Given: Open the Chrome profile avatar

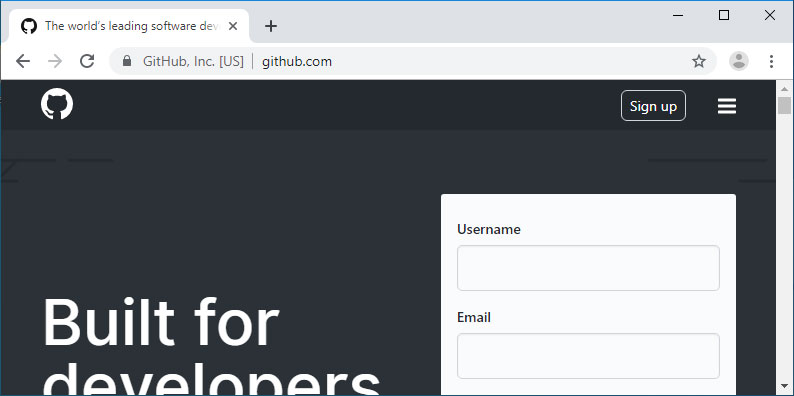Looking at the screenshot, I should point(739,61).
